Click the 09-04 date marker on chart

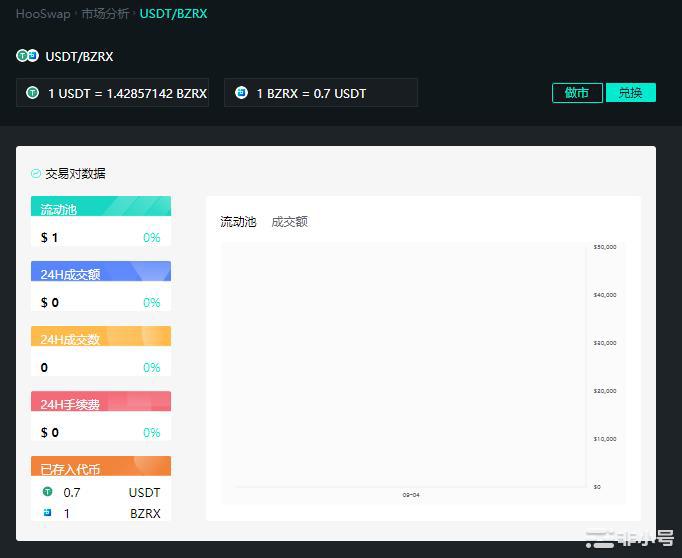[411, 495]
